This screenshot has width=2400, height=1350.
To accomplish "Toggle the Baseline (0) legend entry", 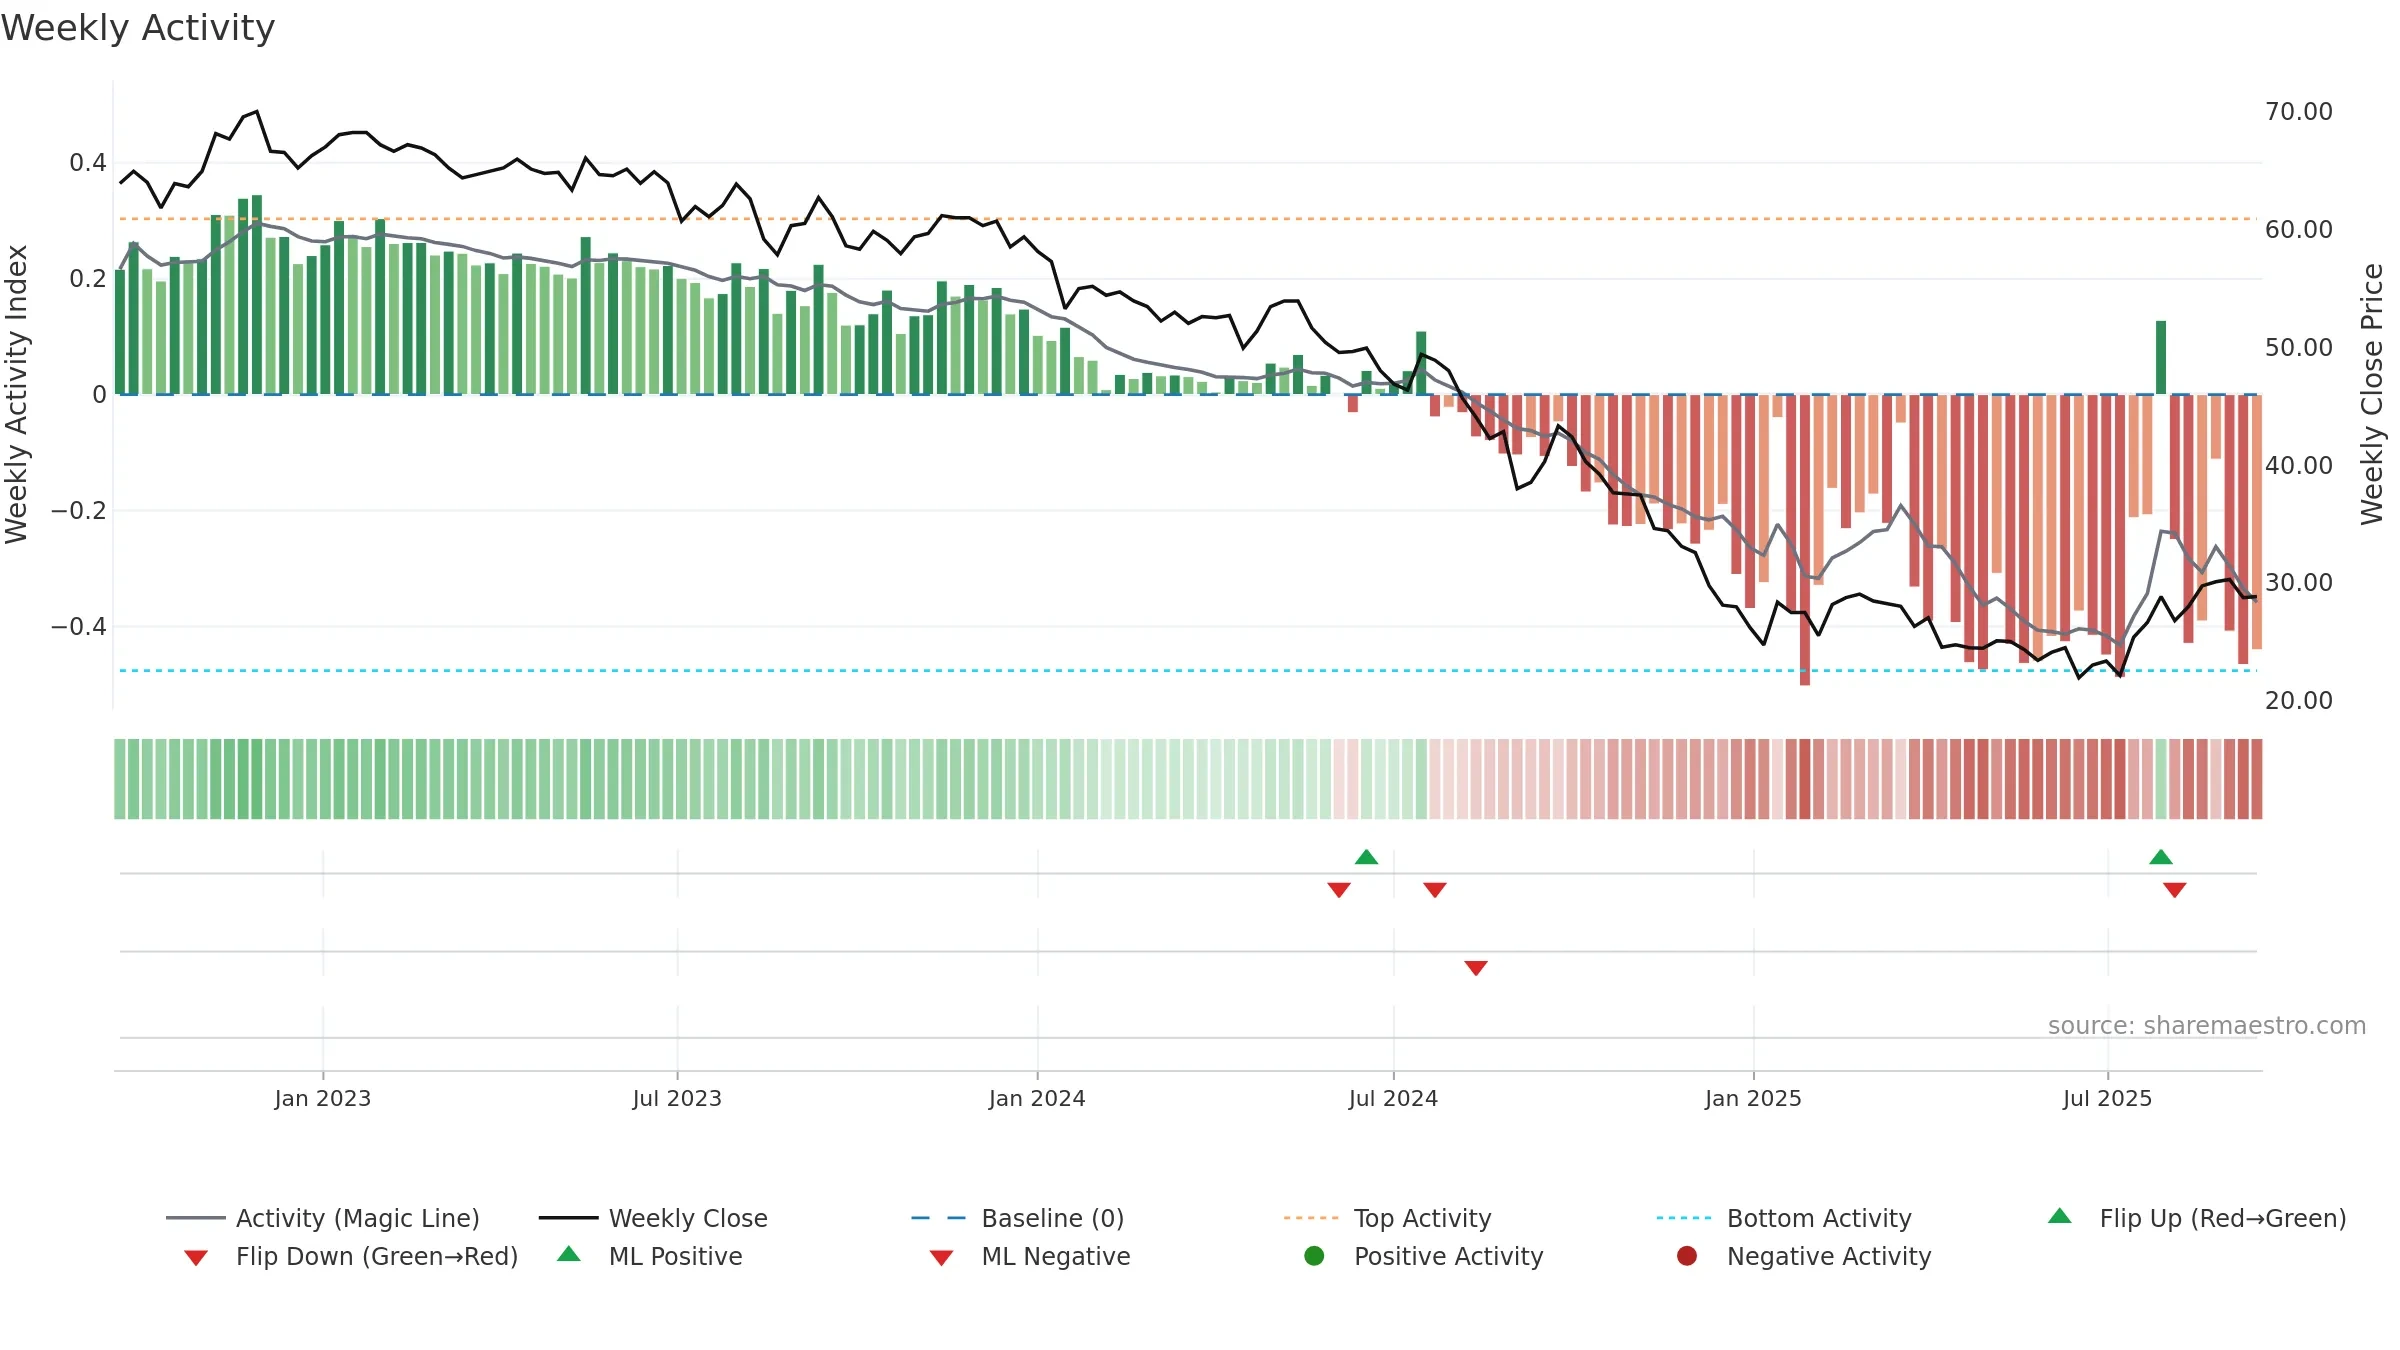I will coord(1018,1218).
